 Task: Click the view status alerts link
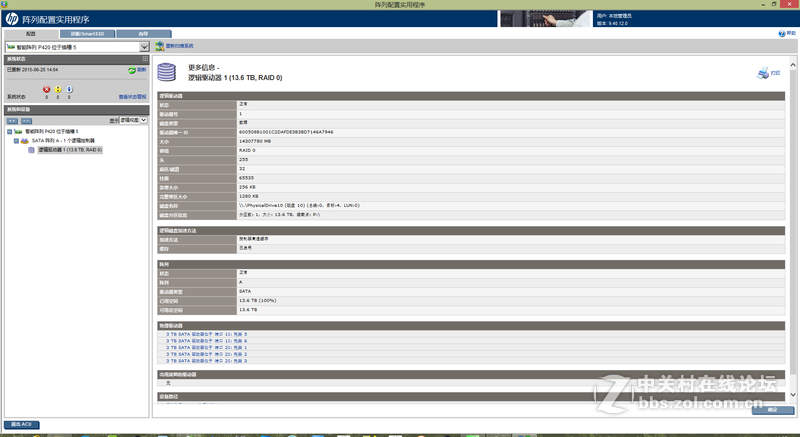pyautogui.click(x=133, y=97)
